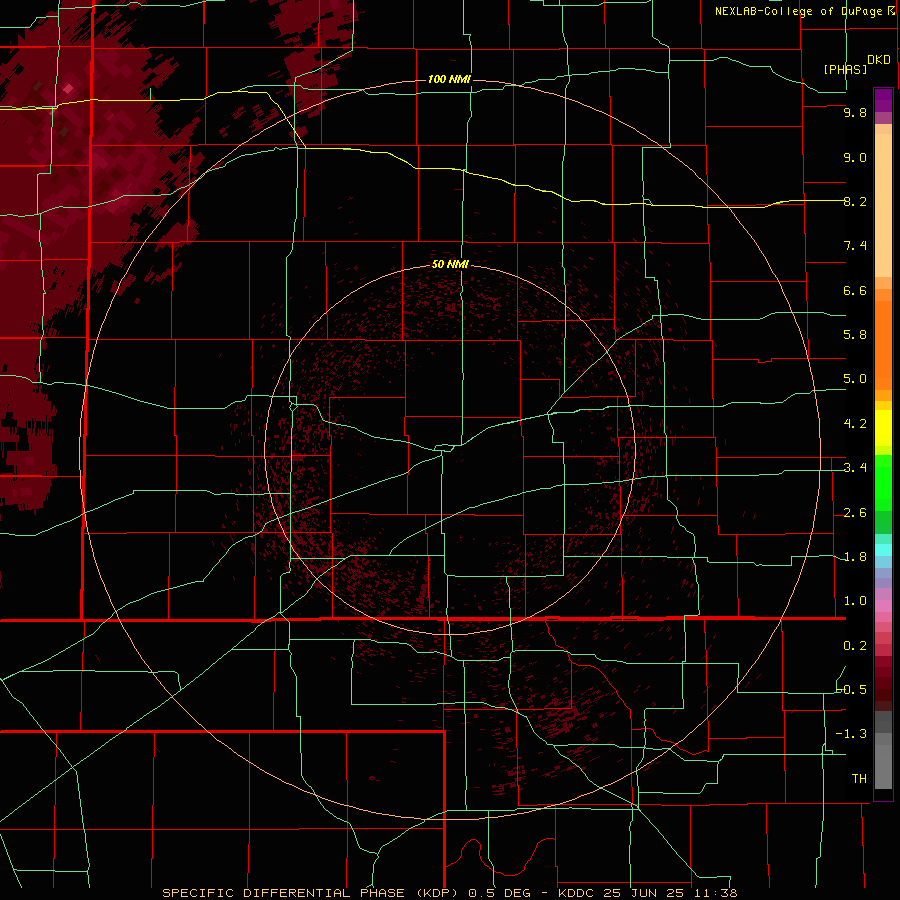Click the 100 NMI range ring label

tap(449, 79)
